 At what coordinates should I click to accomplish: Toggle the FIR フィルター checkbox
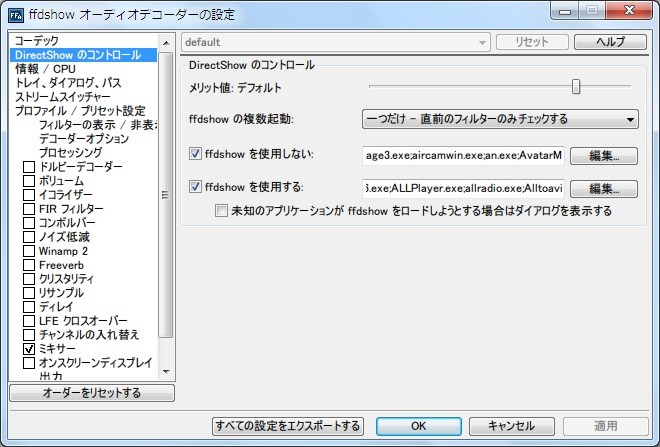pos(29,209)
